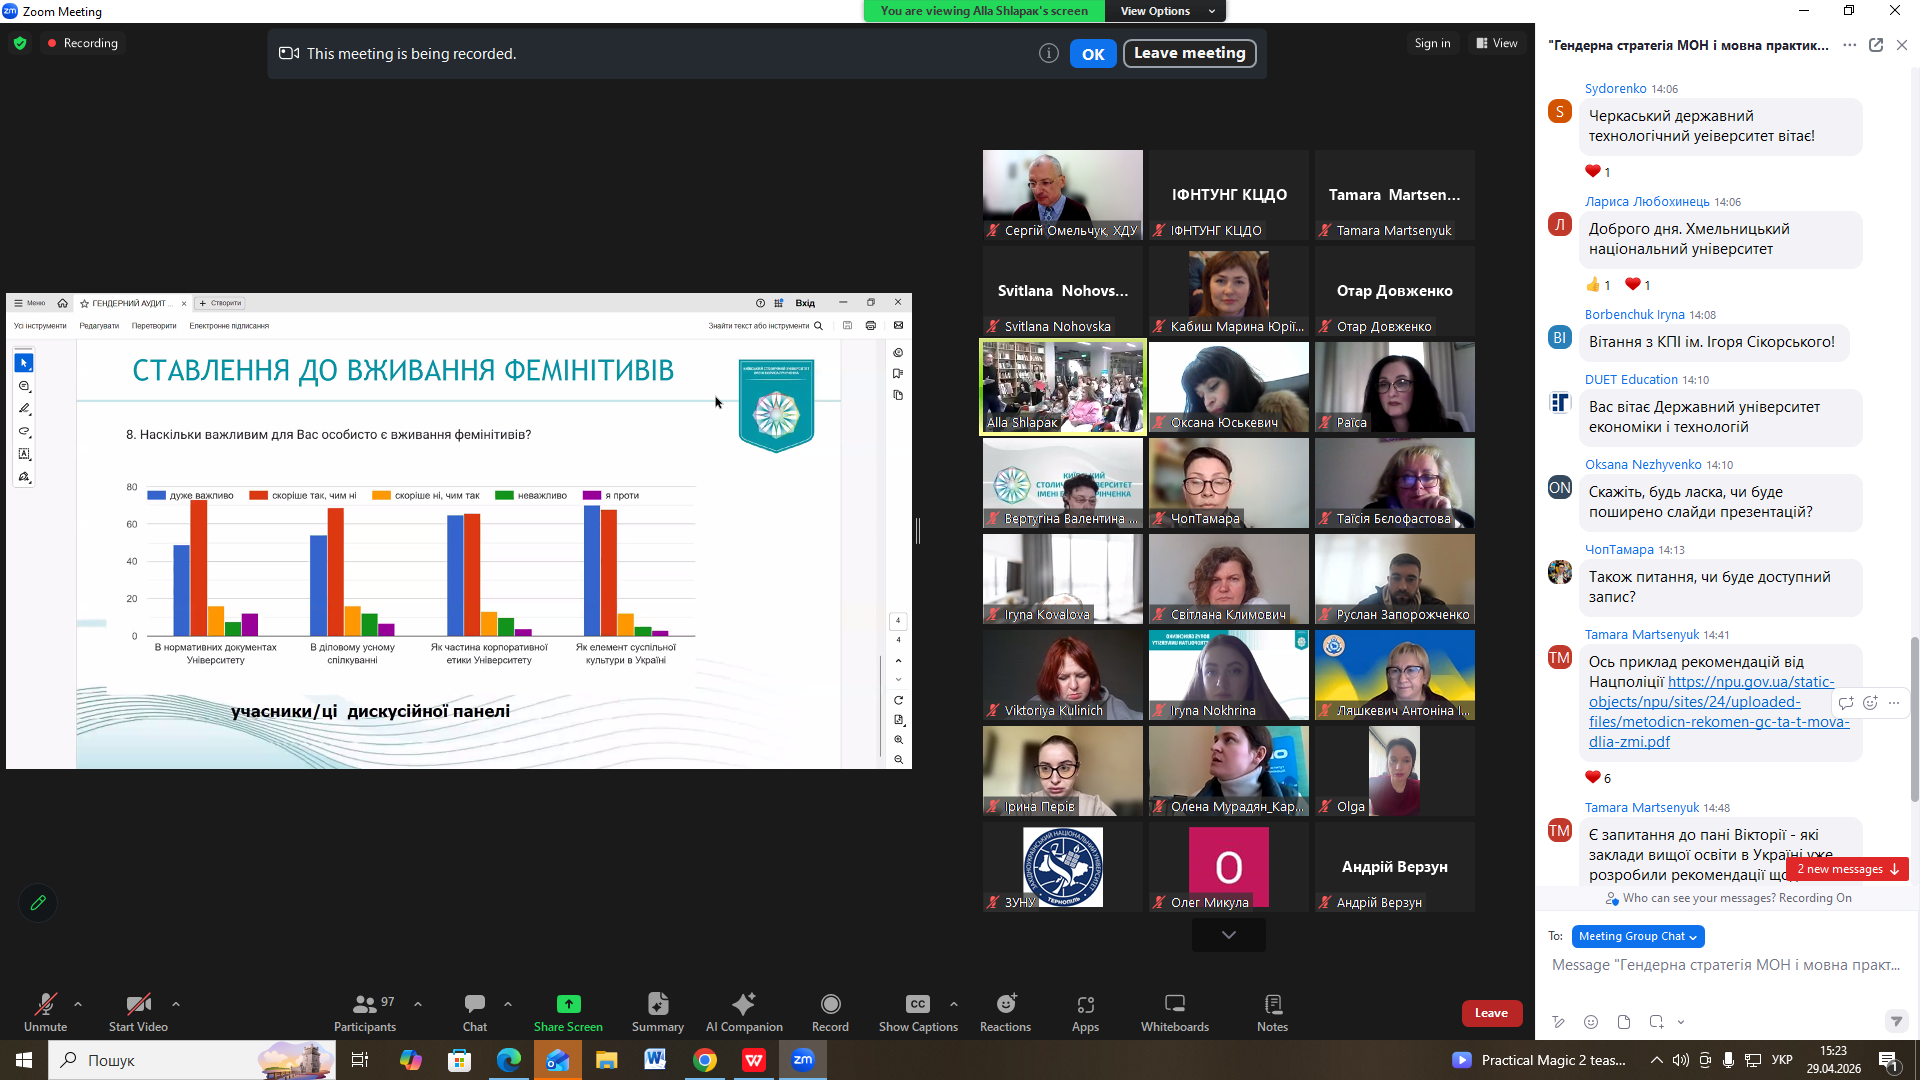
Task: Open the Participants panel
Action: coord(365,1012)
